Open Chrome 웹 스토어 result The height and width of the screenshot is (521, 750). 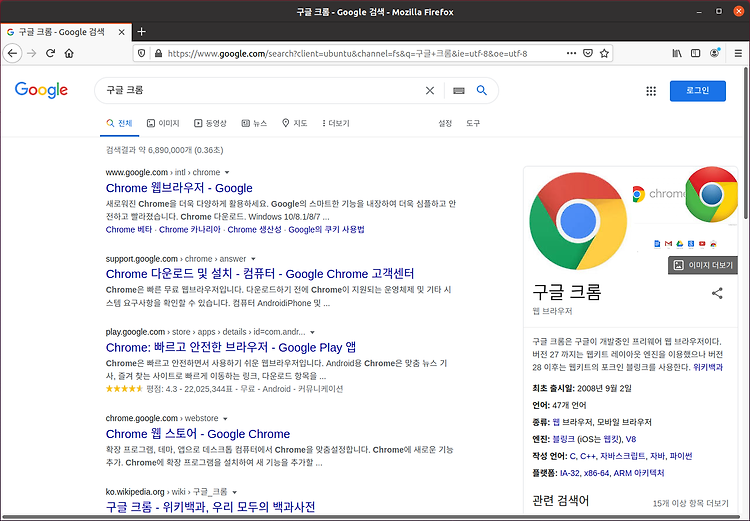(198, 434)
